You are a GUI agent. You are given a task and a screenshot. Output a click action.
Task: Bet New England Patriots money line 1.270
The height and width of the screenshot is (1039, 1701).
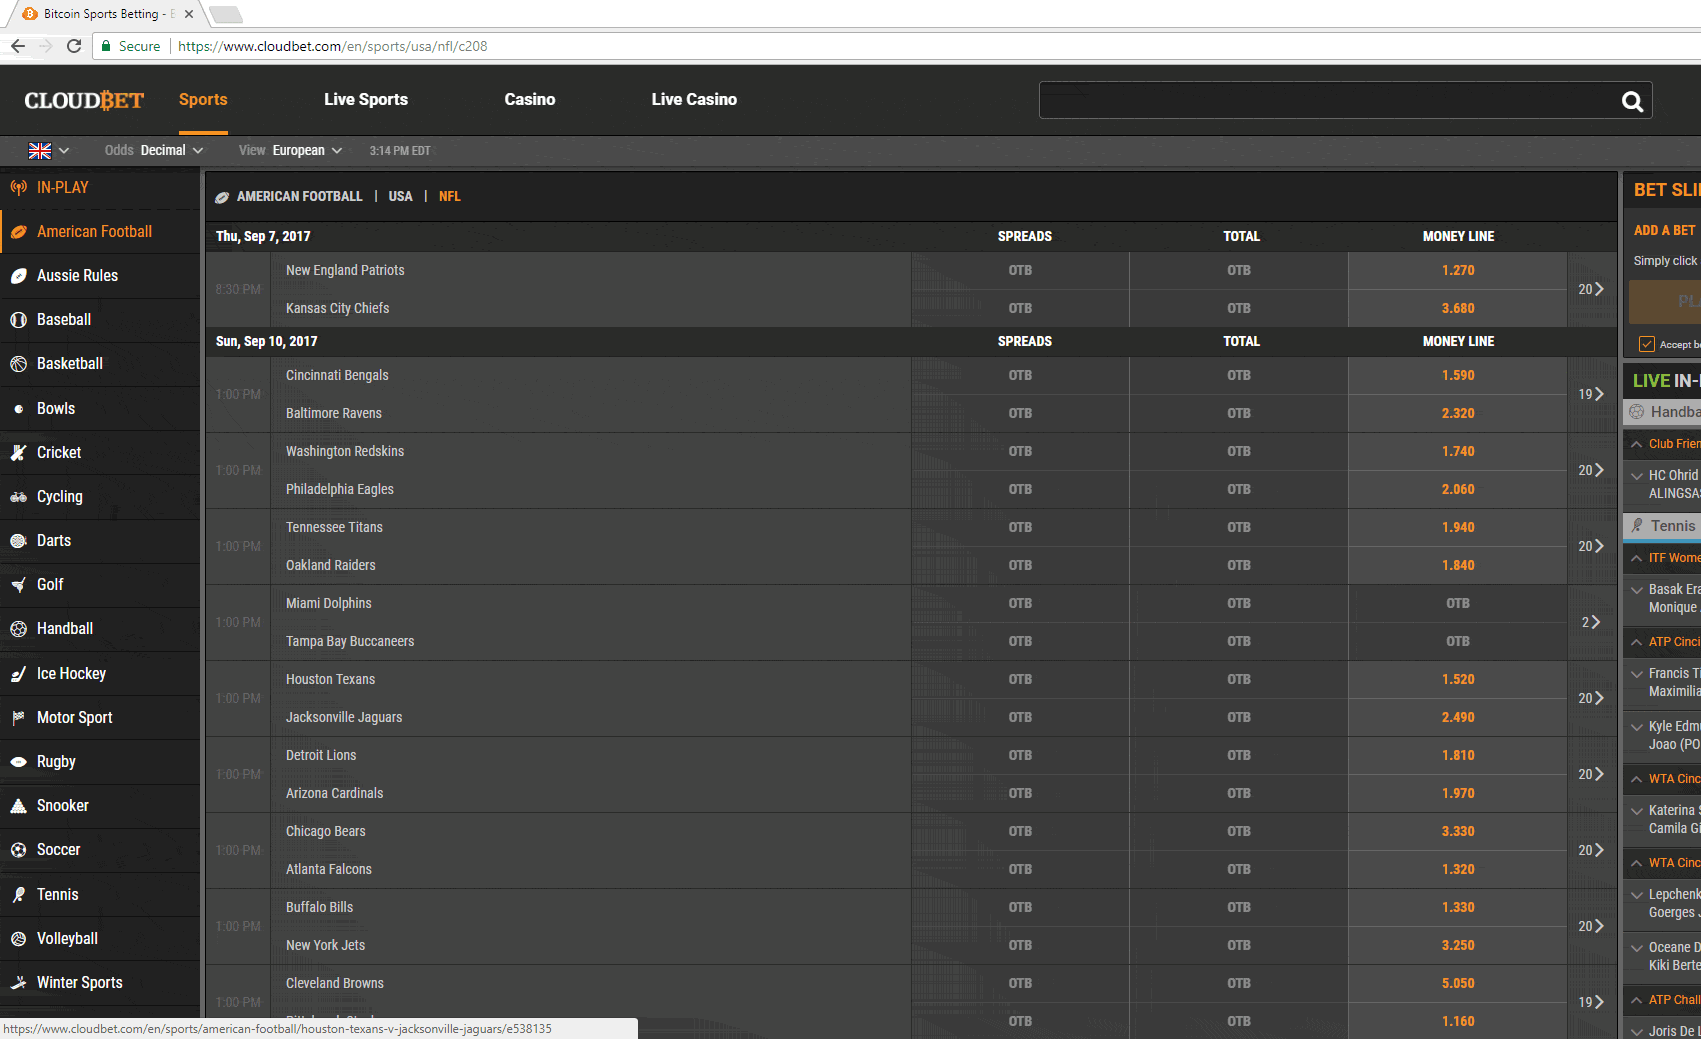coord(1458,271)
